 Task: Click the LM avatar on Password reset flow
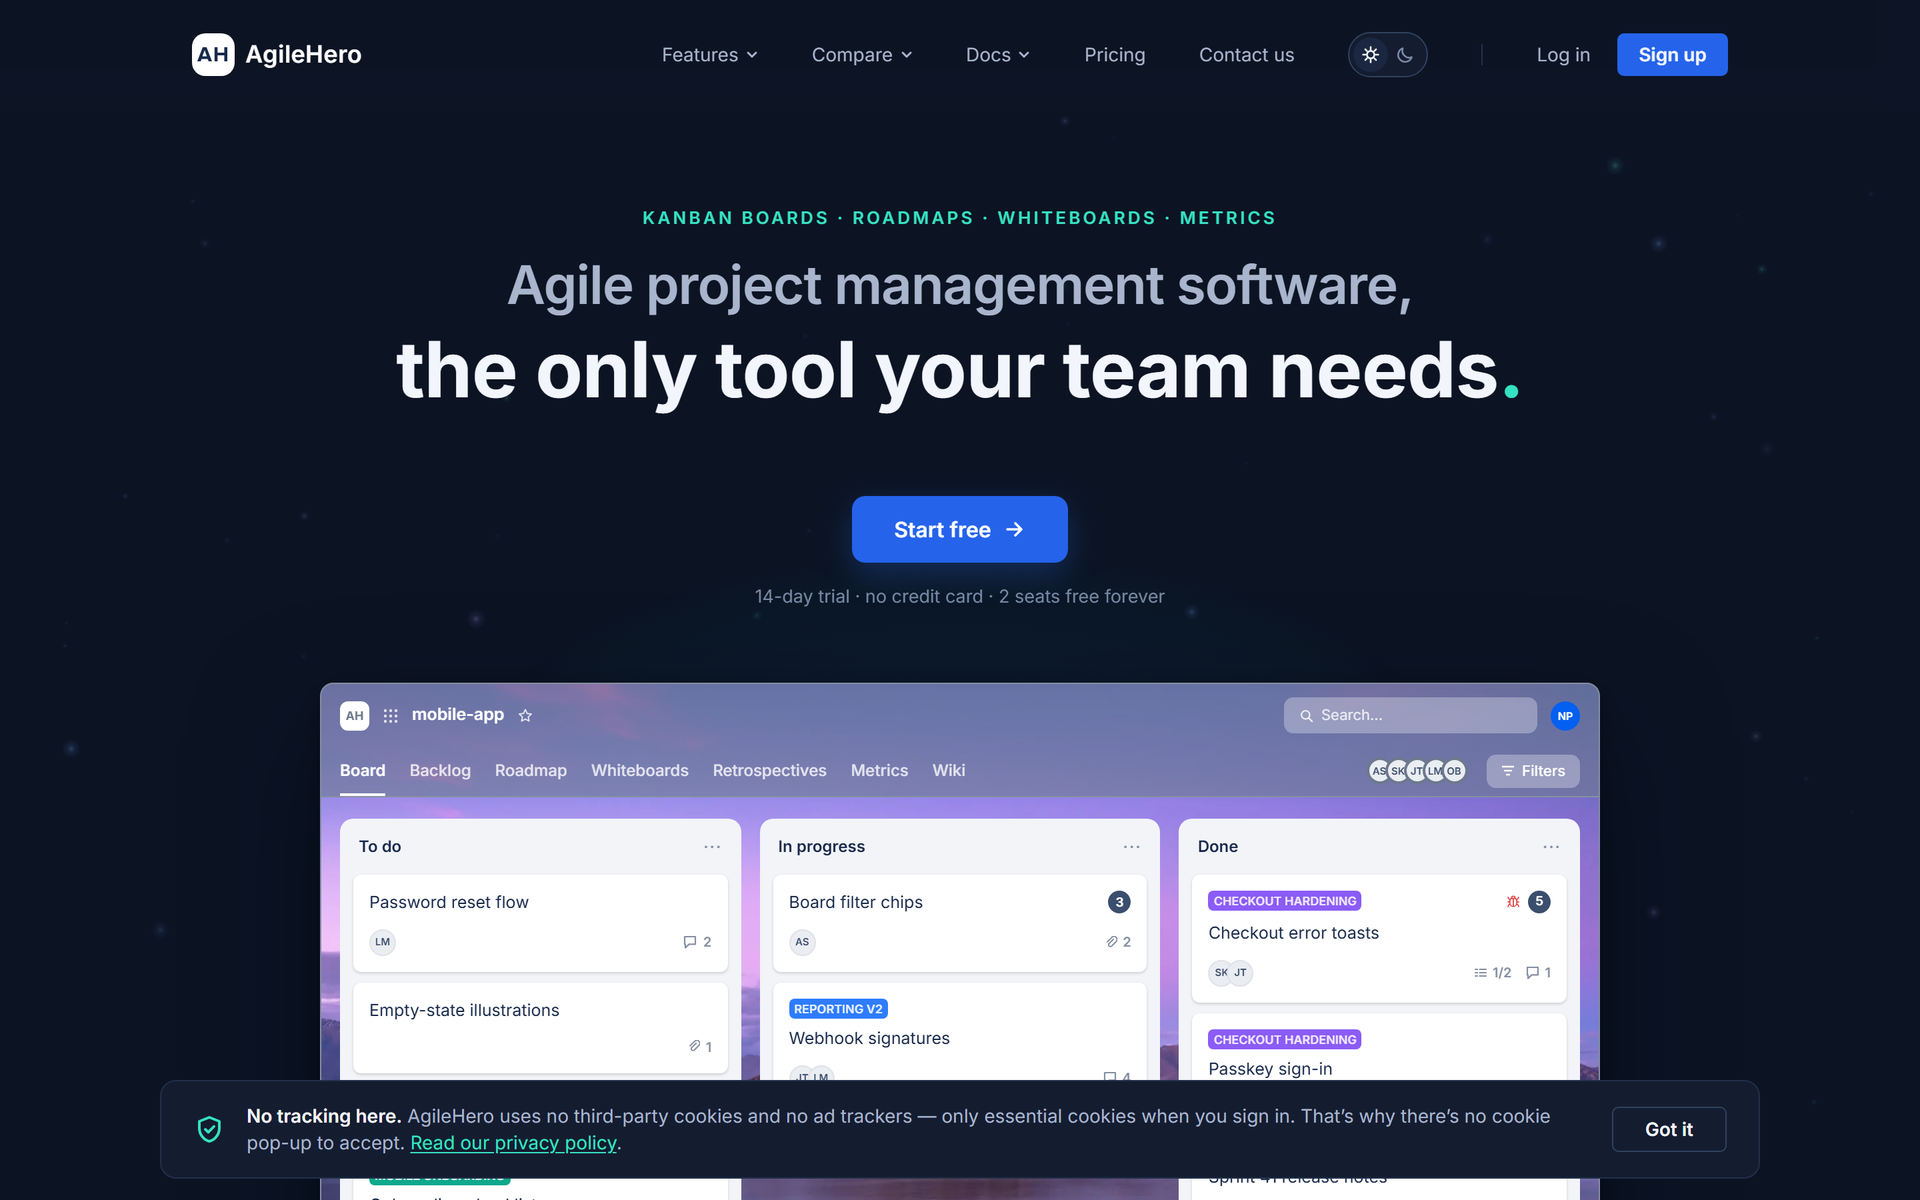[x=383, y=942]
